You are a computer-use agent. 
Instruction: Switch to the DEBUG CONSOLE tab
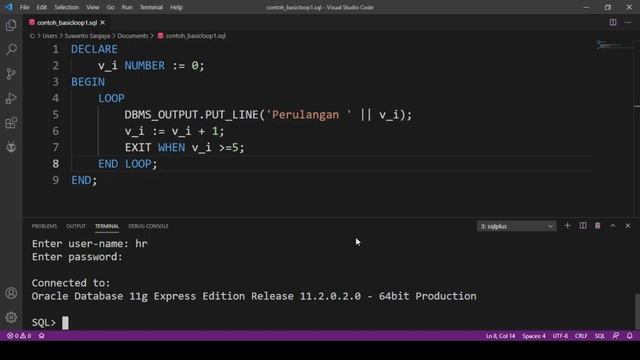pyautogui.click(x=148, y=226)
